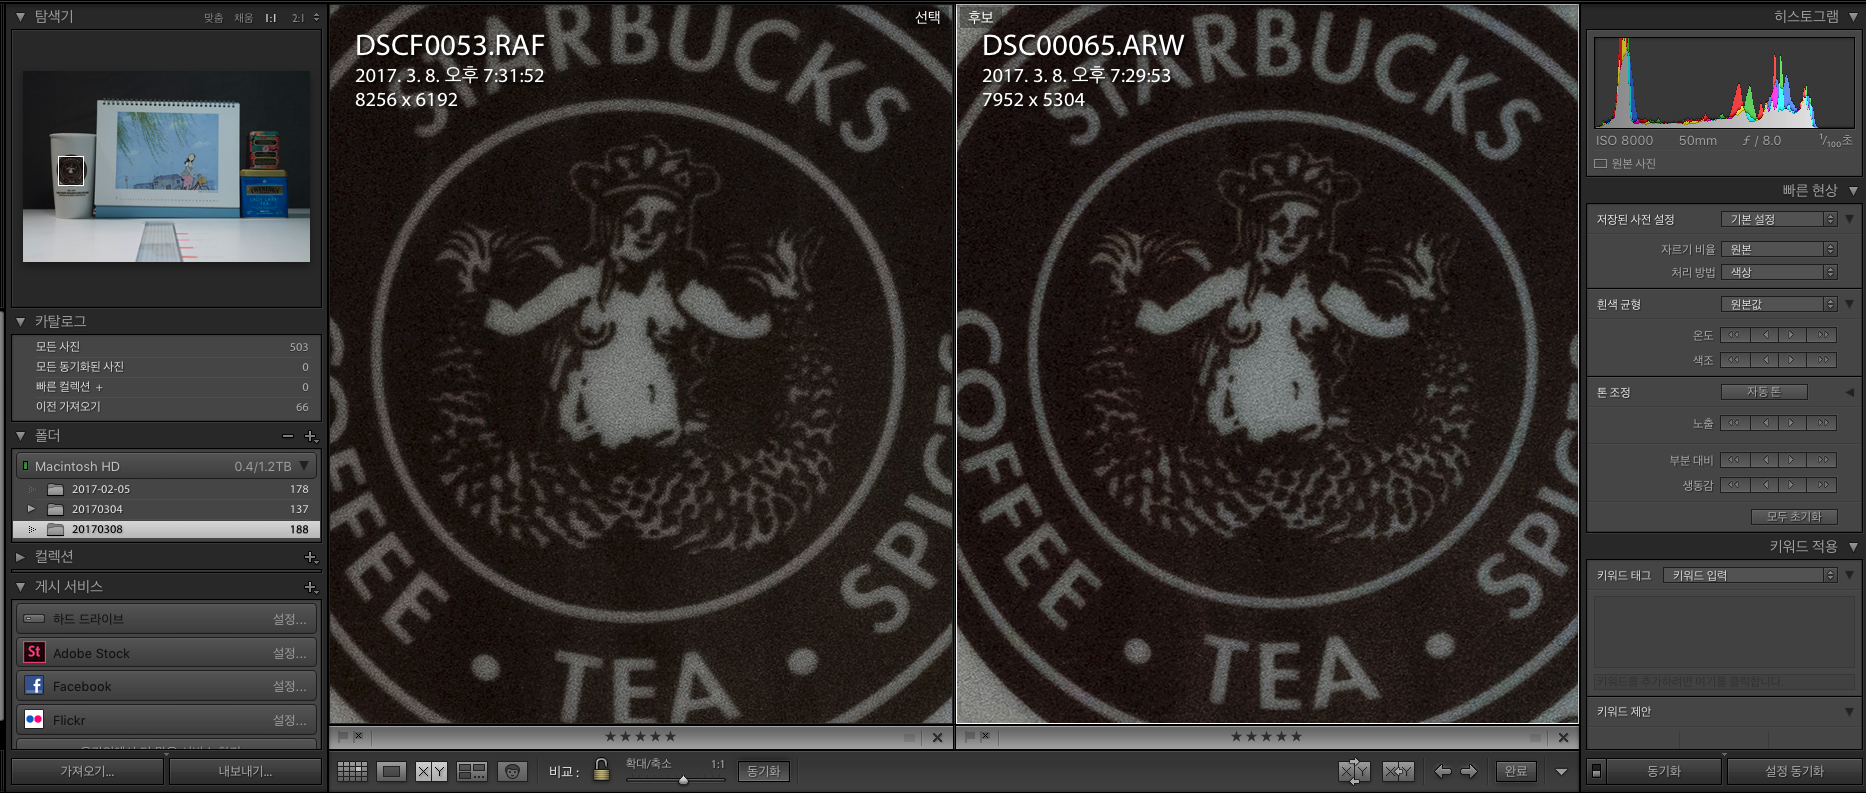Open folder 2017-02-05
This screenshot has width=1866, height=793.
(x=166, y=489)
